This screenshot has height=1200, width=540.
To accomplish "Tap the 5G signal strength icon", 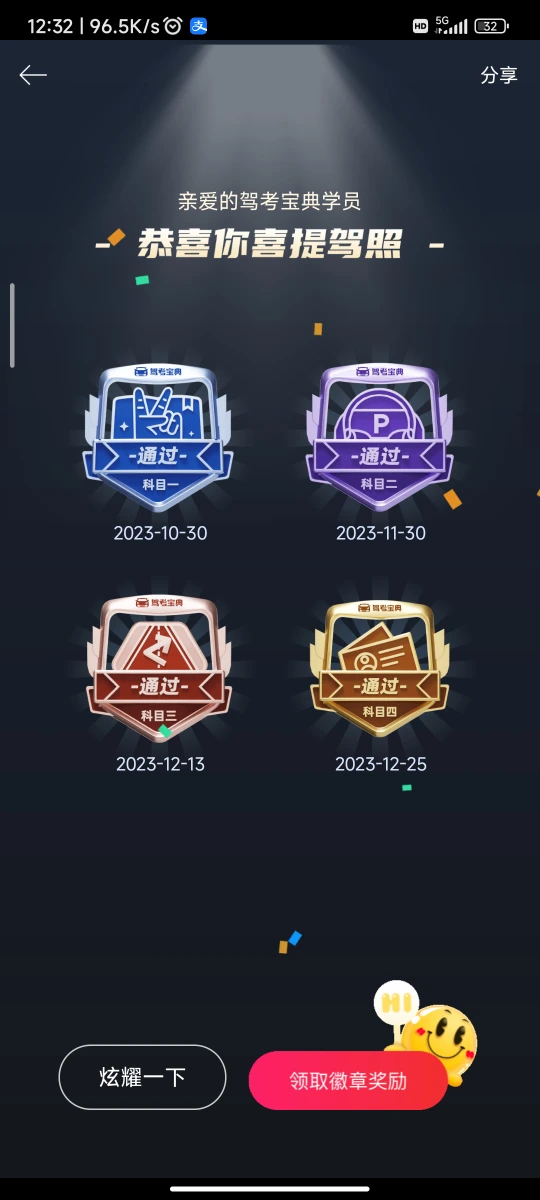I will coord(451,26).
